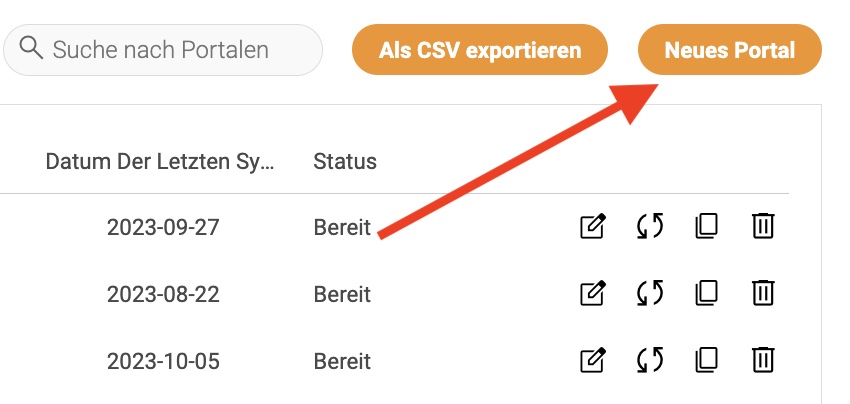Select the 2023-10-05 date cell
The image size is (850, 404).
tap(163, 362)
